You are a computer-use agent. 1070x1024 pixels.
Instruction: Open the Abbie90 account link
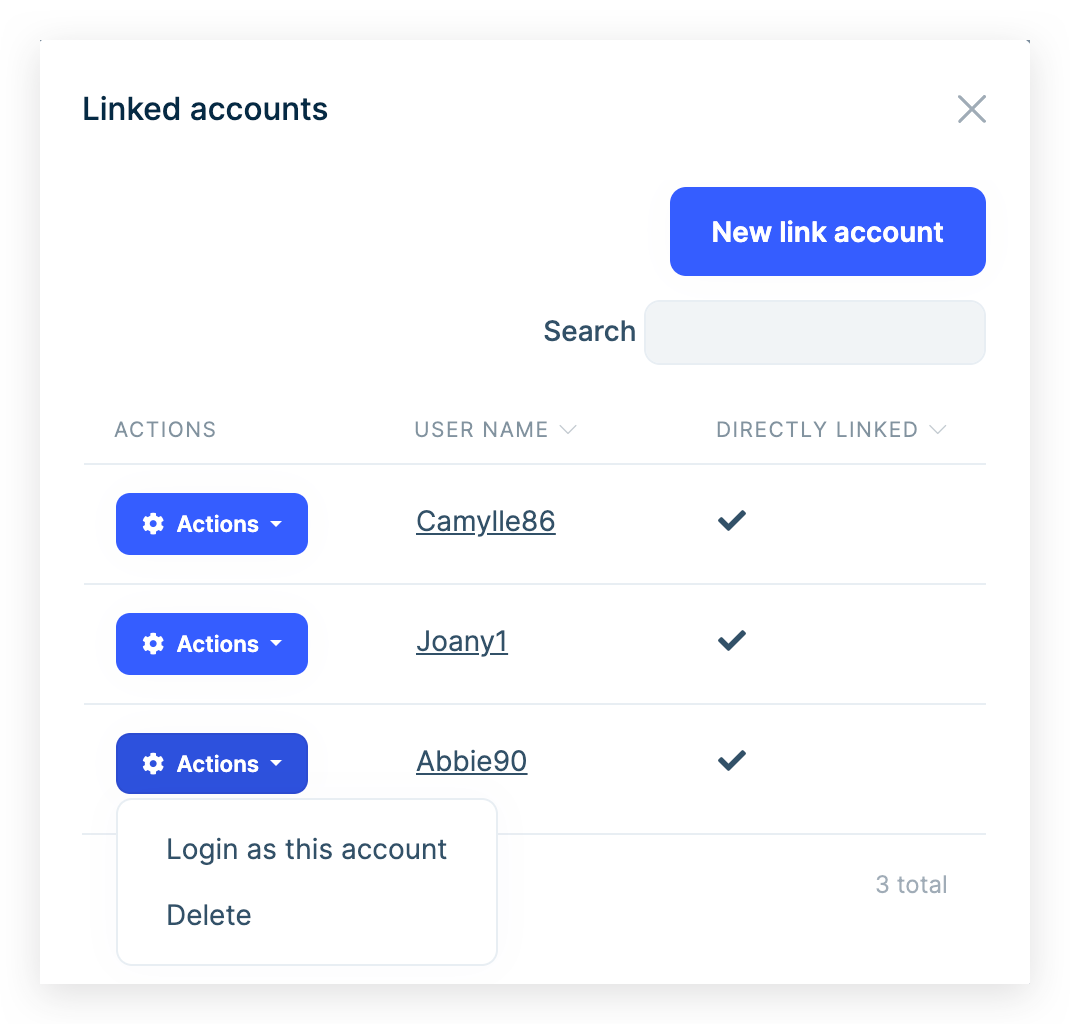[471, 761]
